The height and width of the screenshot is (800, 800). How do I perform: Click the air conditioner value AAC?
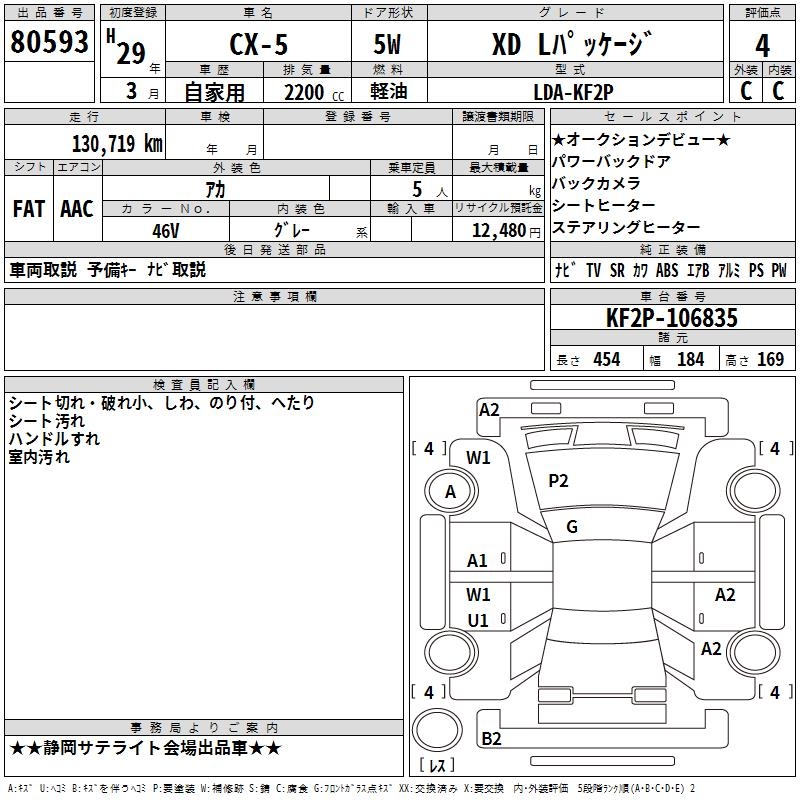click(77, 209)
